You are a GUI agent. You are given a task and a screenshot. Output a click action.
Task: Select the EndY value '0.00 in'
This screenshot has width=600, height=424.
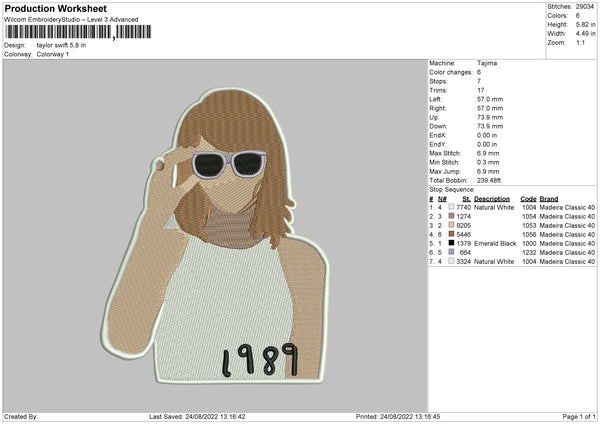(x=487, y=144)
